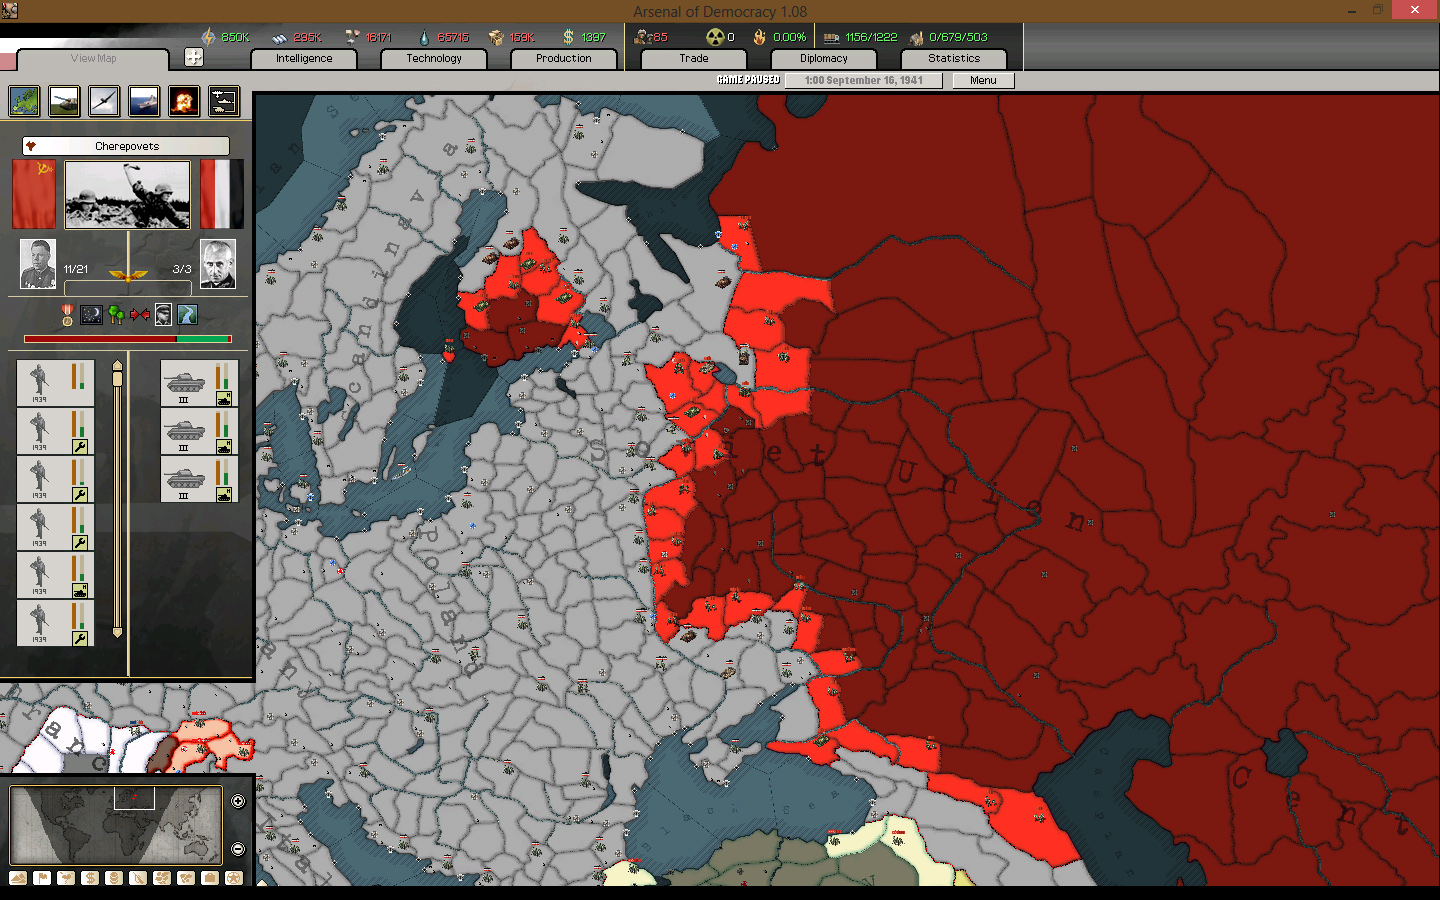
Task: Select the third German panzer division
Action: point(199,479)
